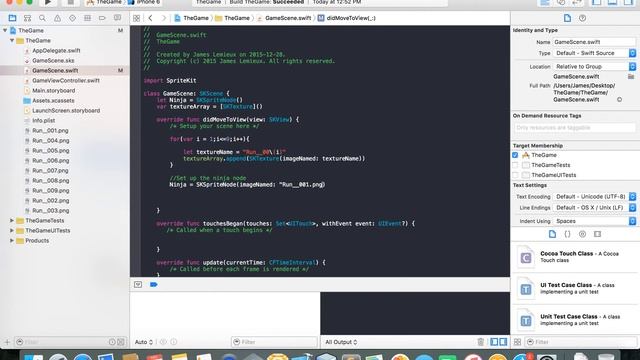Go forward with the right chevron

(x=164, y=18)
